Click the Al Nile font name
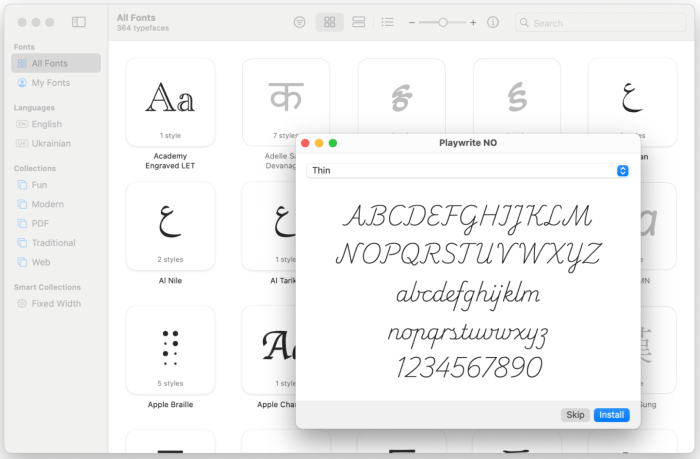Screen dimensions: 700x459 (170, 280)
